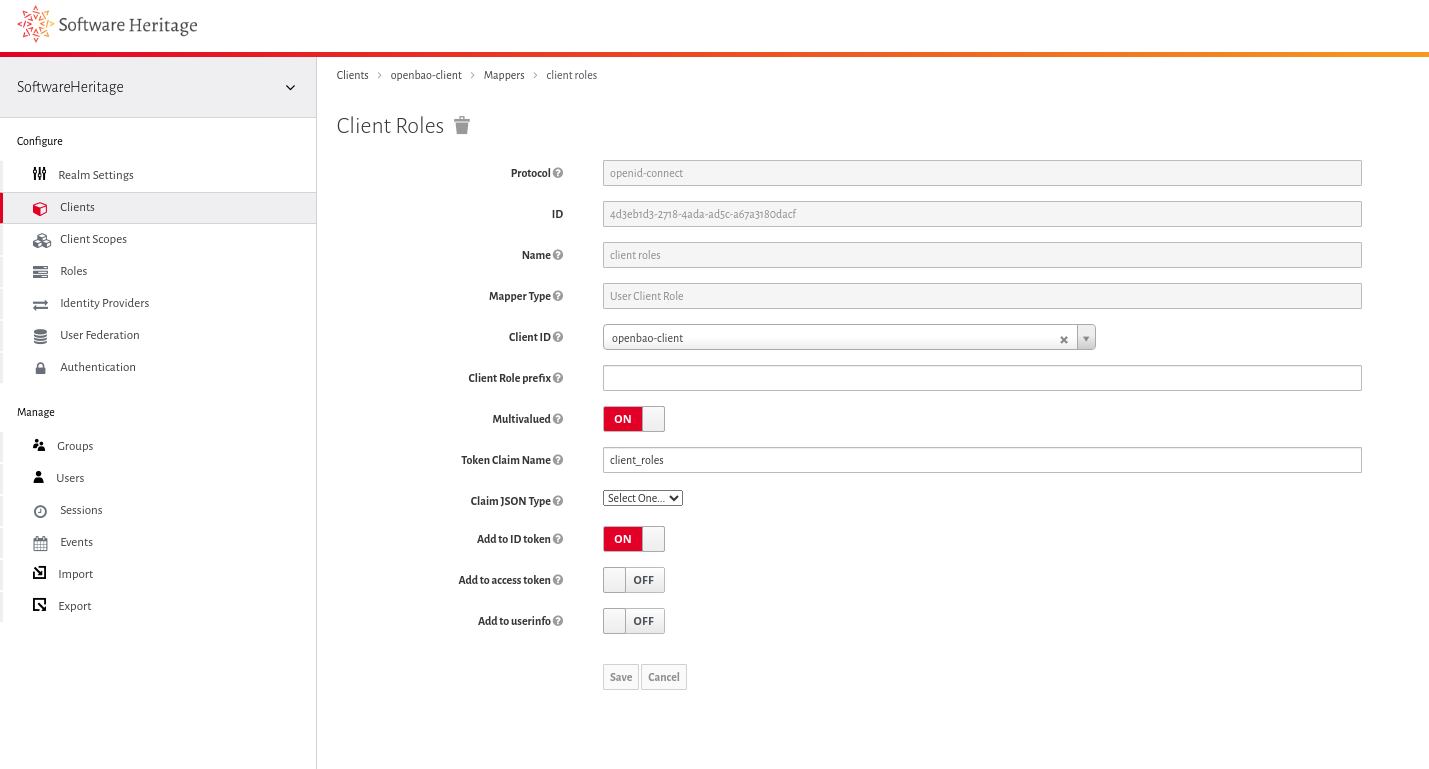Select the Authentication lock icon
Image resolution: width=1429 pixels, height=769 pixels.
(x=40, y=367)
